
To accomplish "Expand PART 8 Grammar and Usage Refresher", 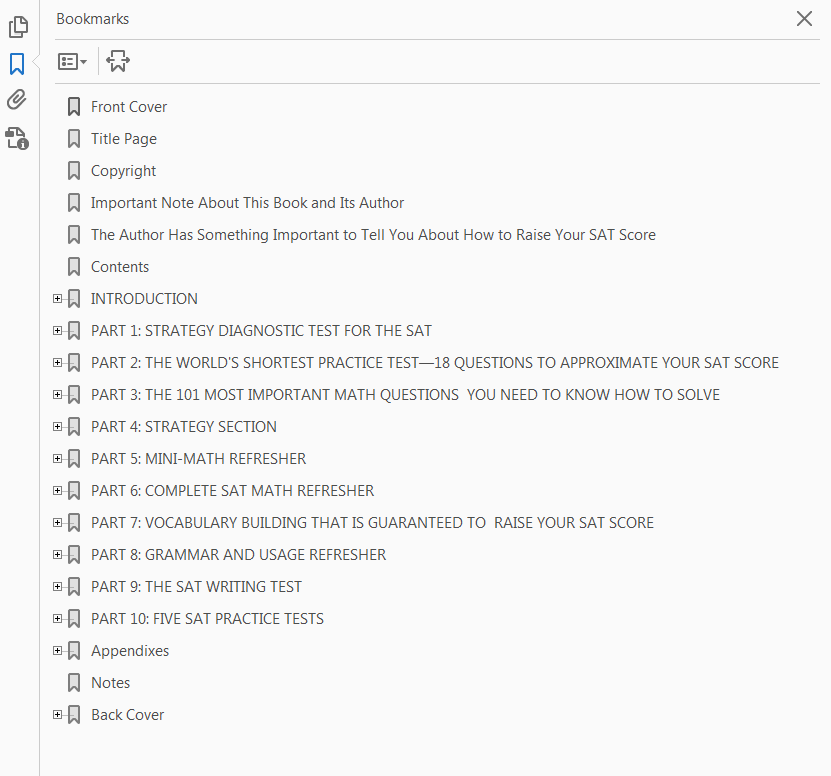I will click(x=57, y=554).
